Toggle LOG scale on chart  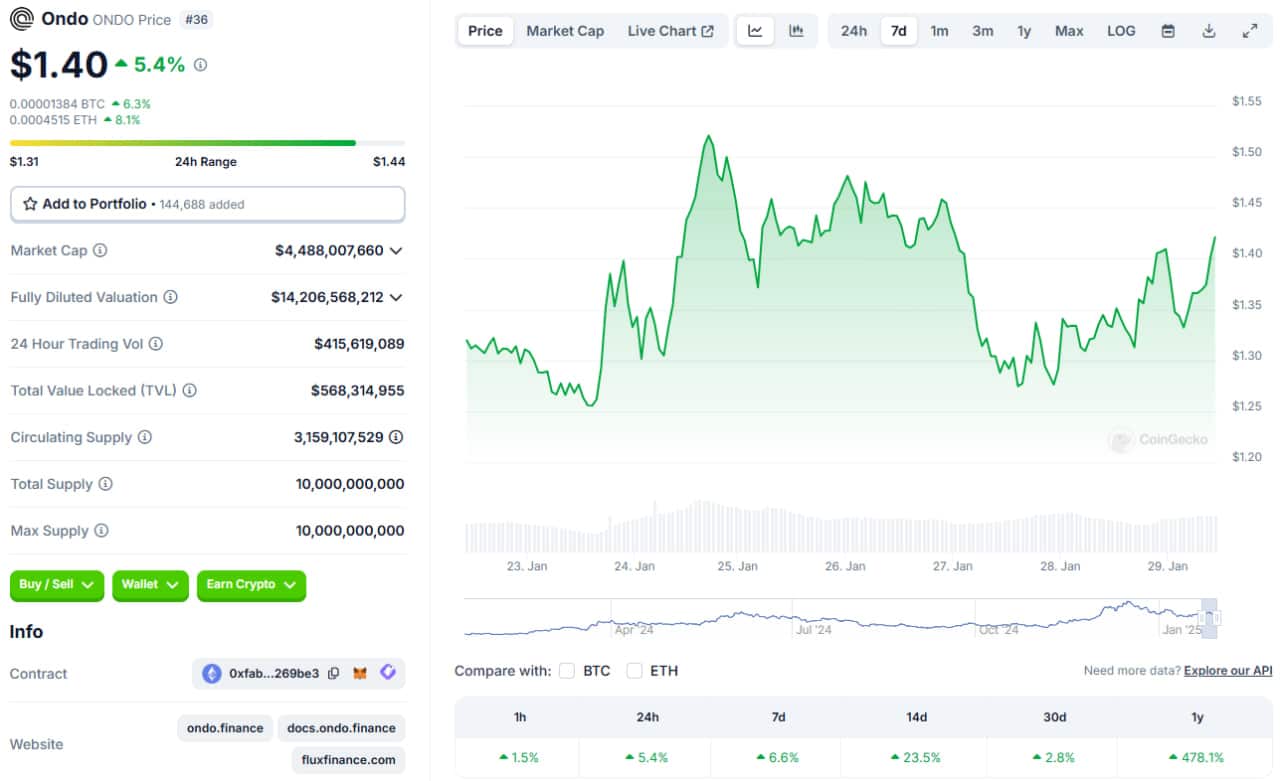tap(1121, 31)
